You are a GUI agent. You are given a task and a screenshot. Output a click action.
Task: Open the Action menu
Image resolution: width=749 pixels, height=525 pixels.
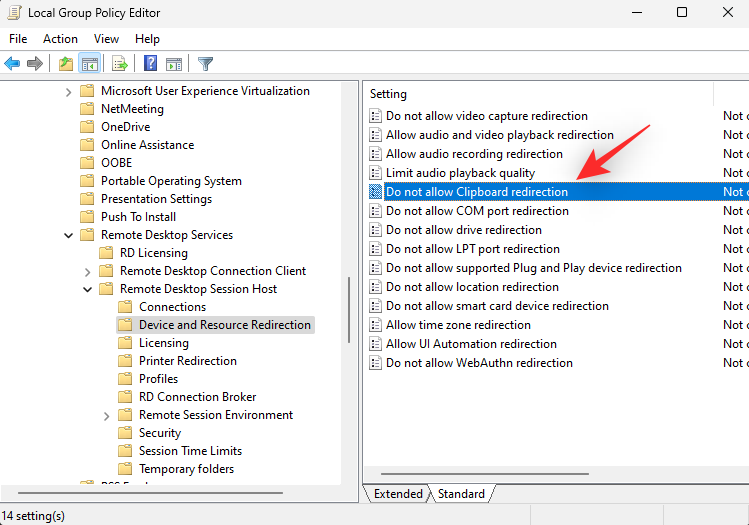[x=60, y=39]
